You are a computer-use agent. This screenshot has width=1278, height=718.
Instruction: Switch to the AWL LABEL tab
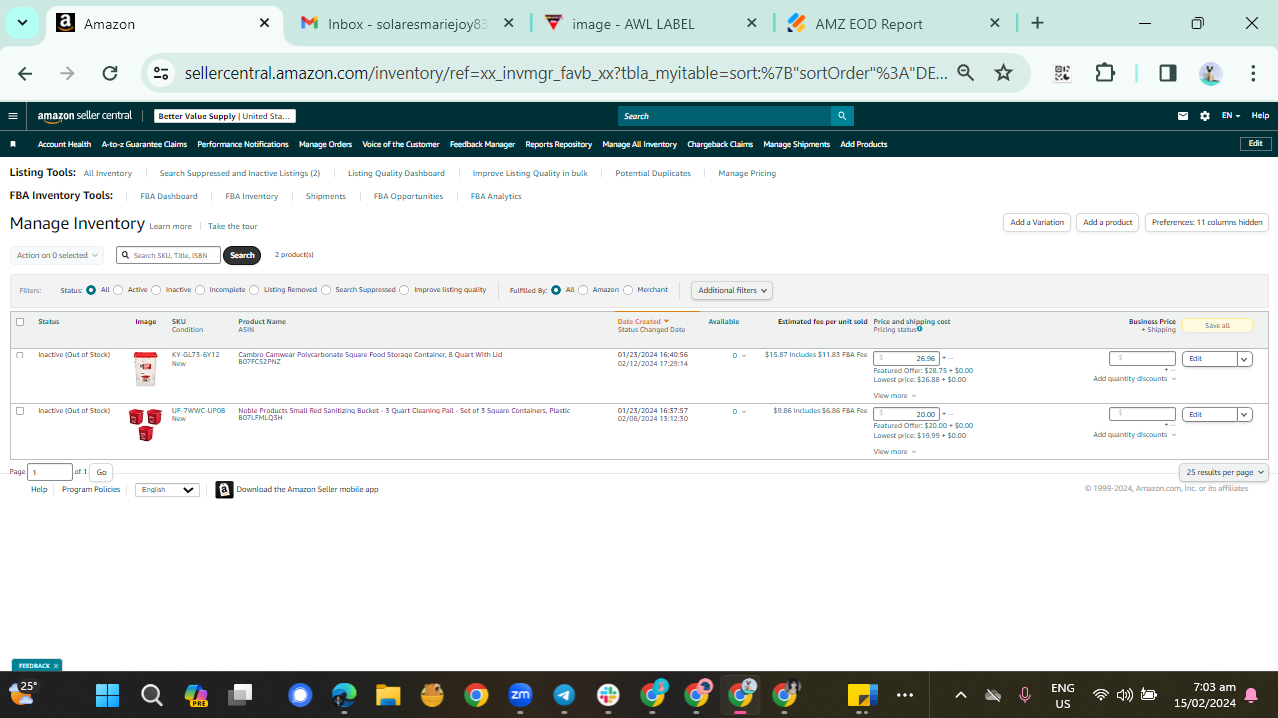click(x=650, y=23)
